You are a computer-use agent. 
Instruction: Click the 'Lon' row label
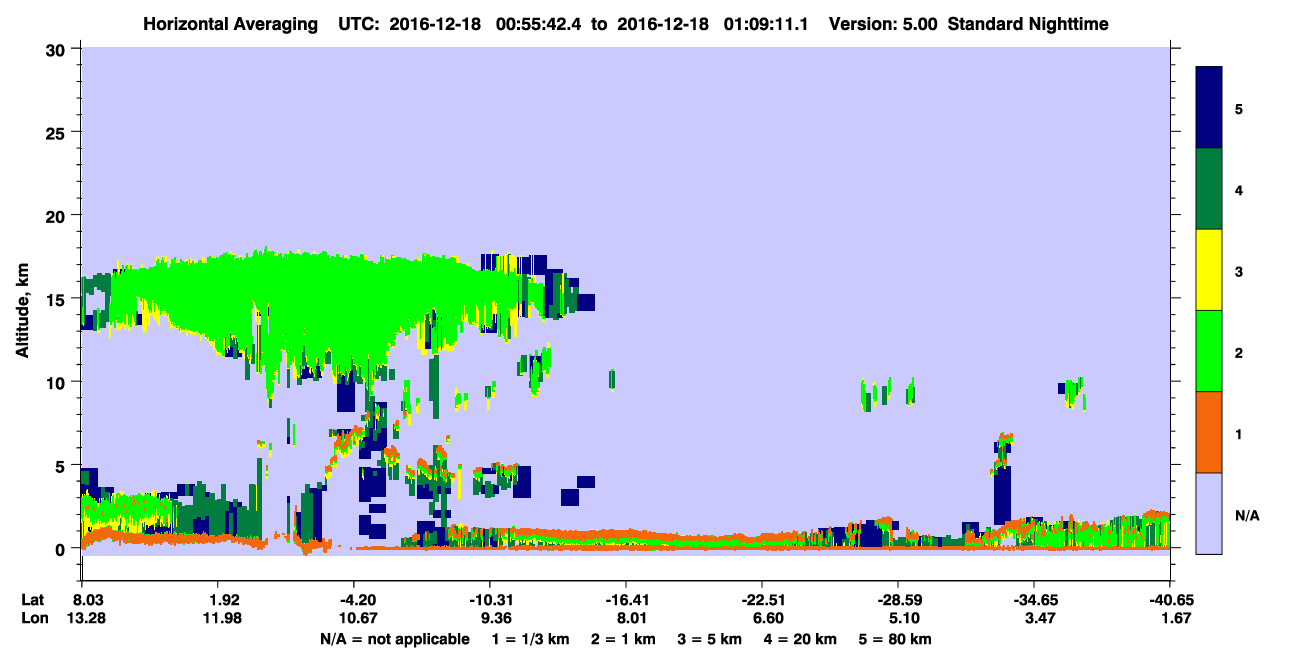(33, 619)
